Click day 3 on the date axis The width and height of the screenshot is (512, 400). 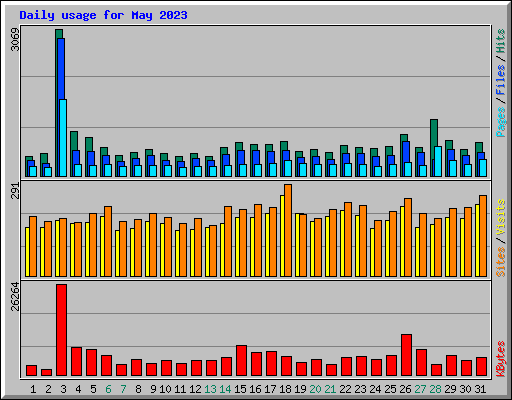click(x=63, y=389)
